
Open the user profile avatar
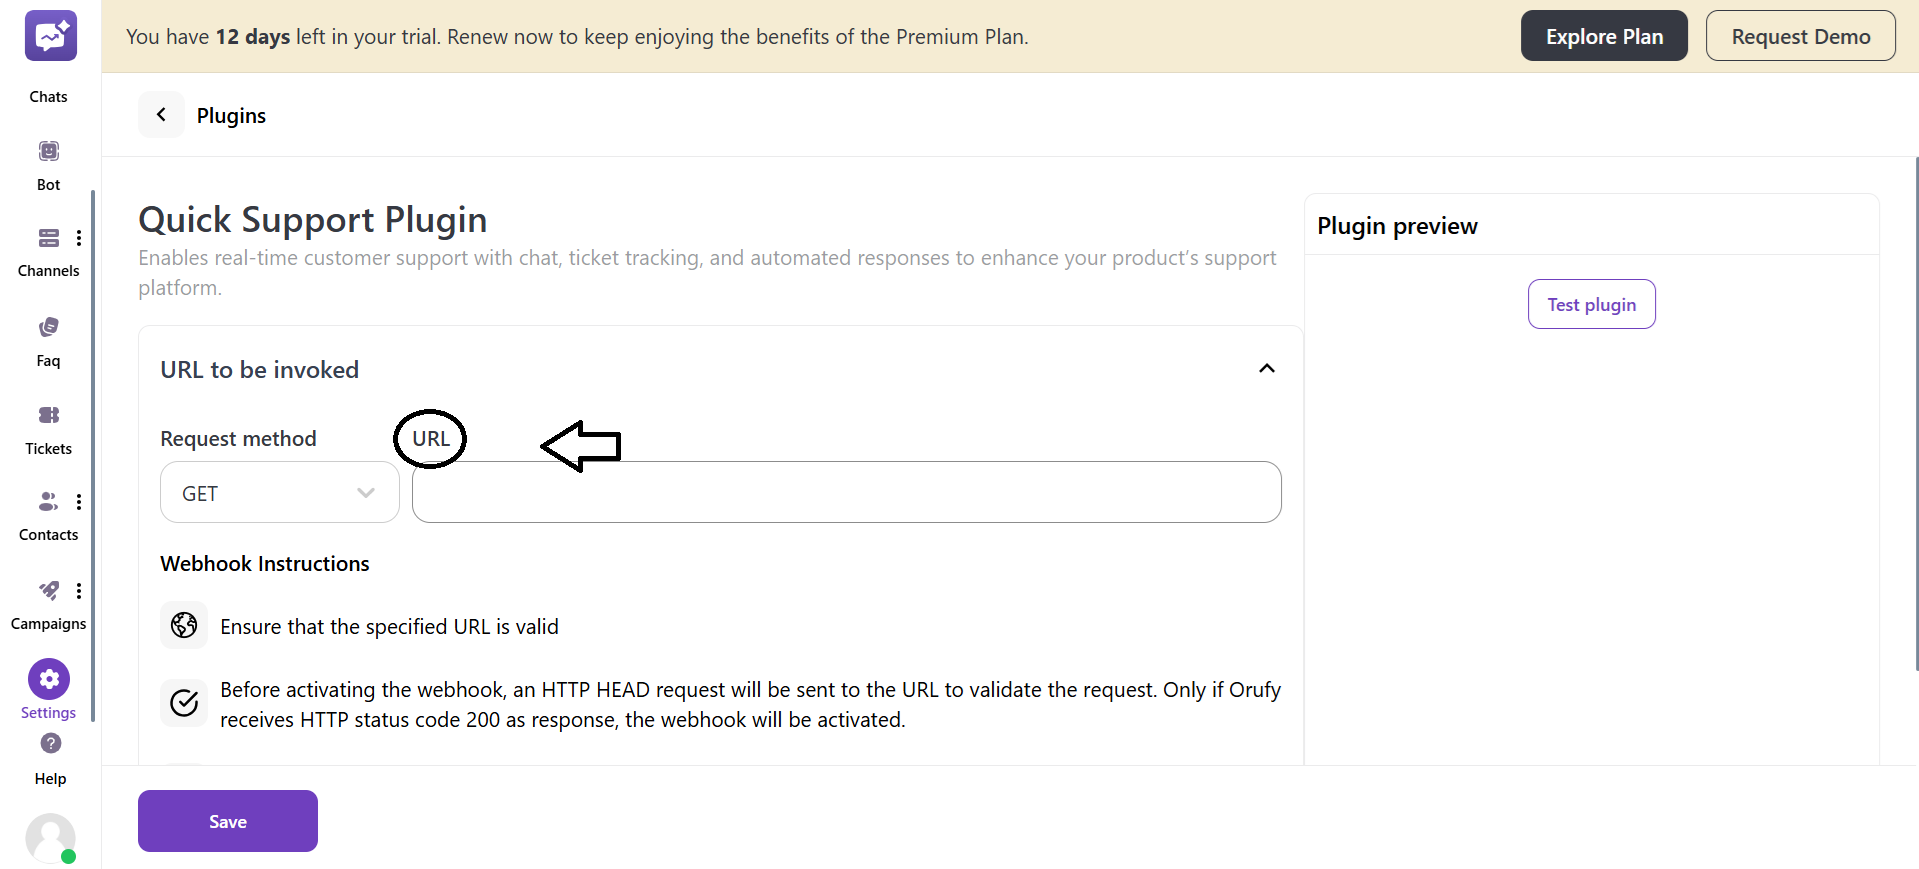[x=50, y=838]
